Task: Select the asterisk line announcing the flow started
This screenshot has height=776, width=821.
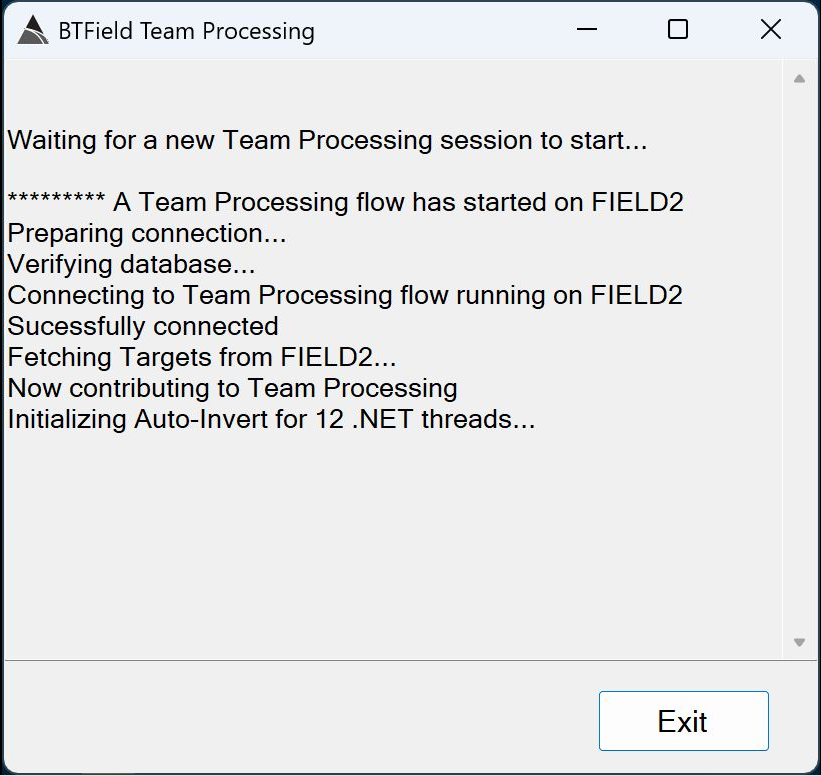Action: 345,202
